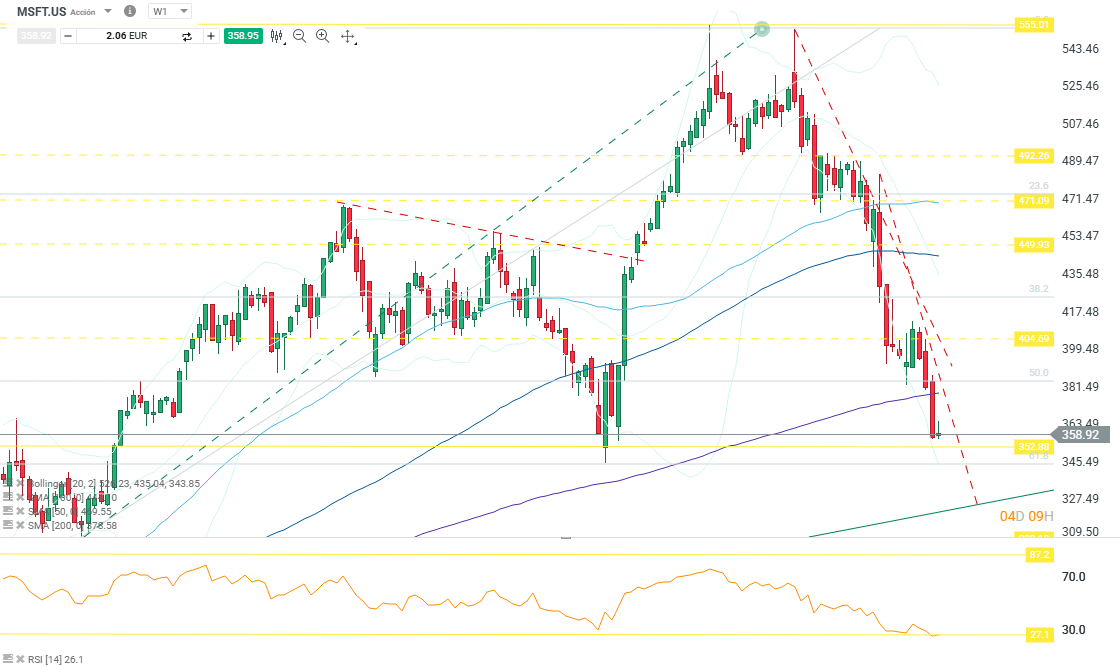This screenshot has height=667, width=1120.
Task: Expand the MSFT.US symbol dropdown arrow
Action: coord(108,11)
